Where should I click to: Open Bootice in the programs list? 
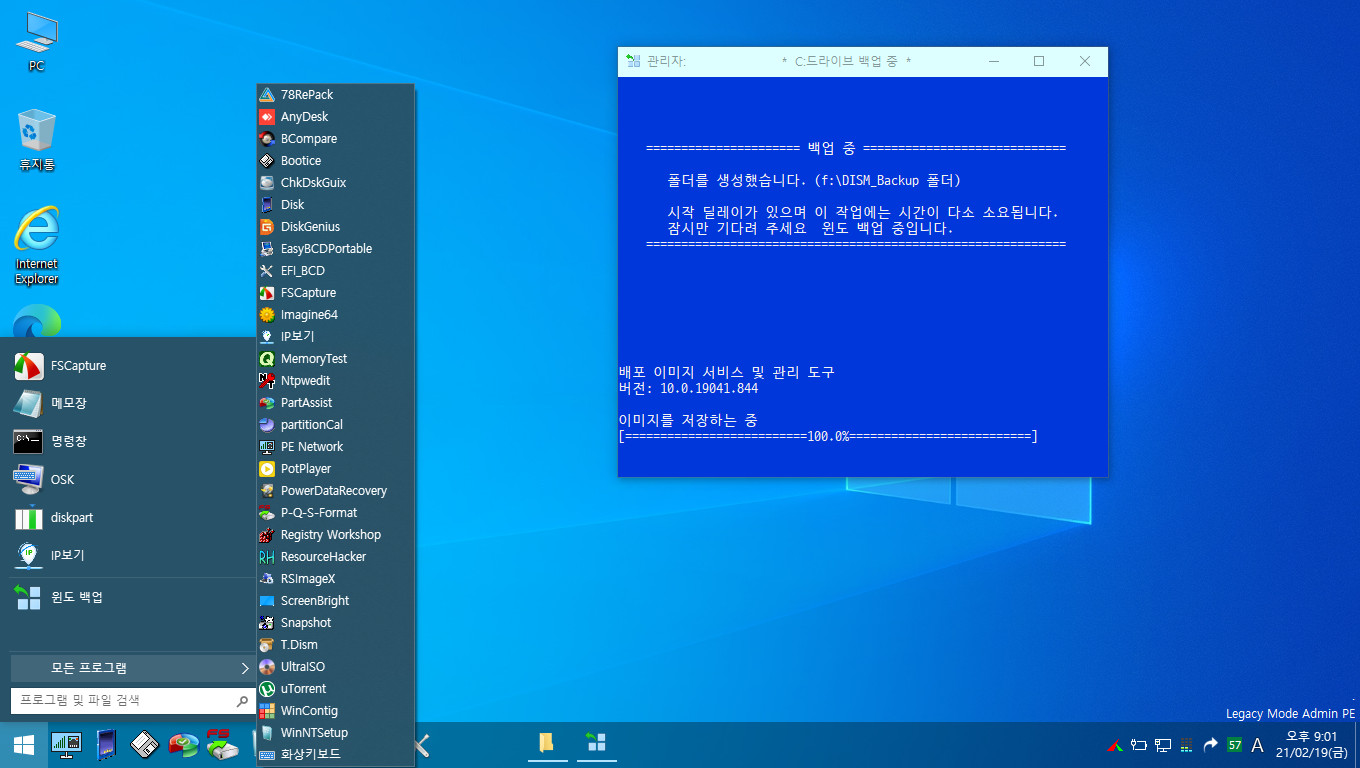point(335,160)
